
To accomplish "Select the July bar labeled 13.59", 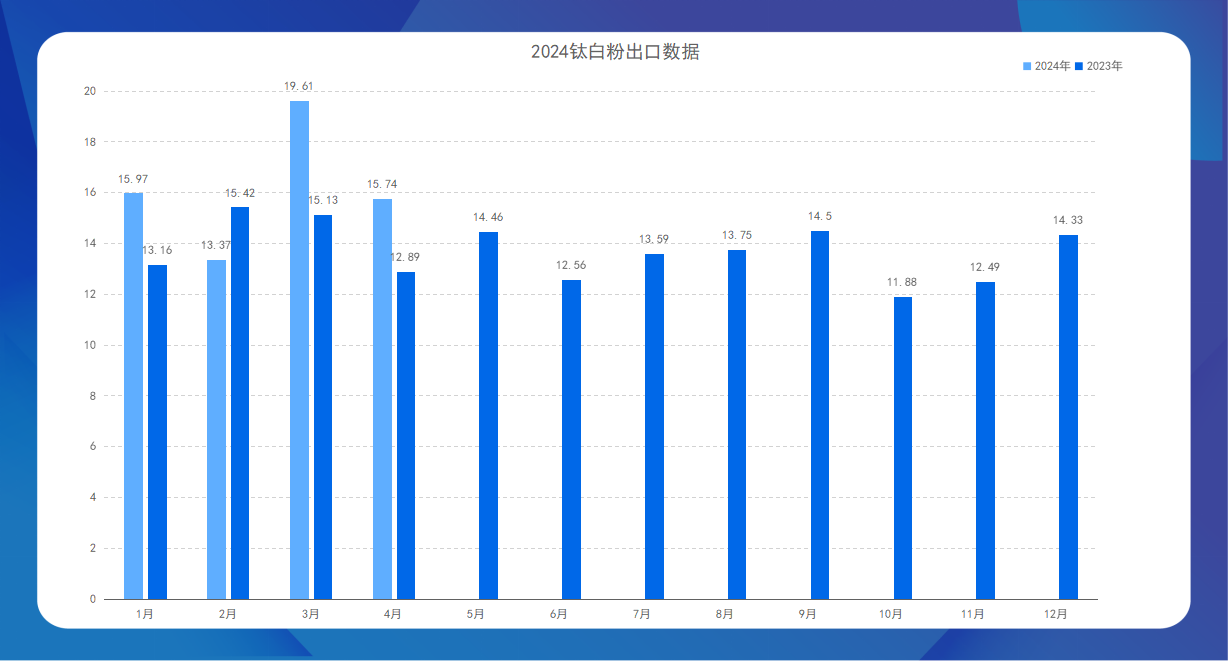I will click(x=654, y=426).
